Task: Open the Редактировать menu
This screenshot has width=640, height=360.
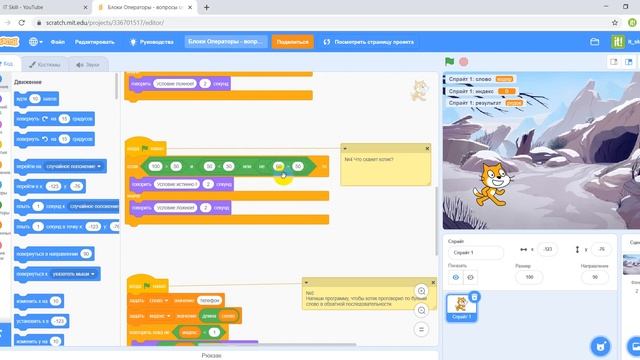Action: tap(95, 42)
